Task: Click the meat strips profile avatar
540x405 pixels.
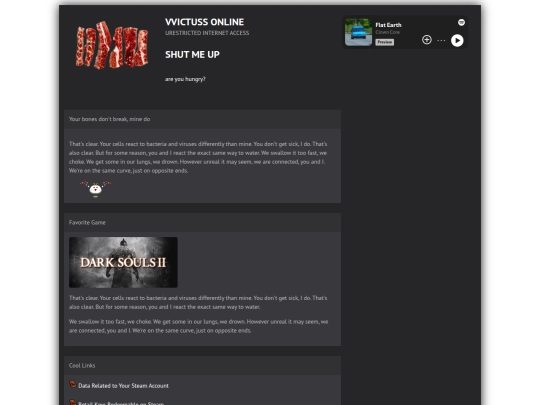Action: click(x=112, y=45)
